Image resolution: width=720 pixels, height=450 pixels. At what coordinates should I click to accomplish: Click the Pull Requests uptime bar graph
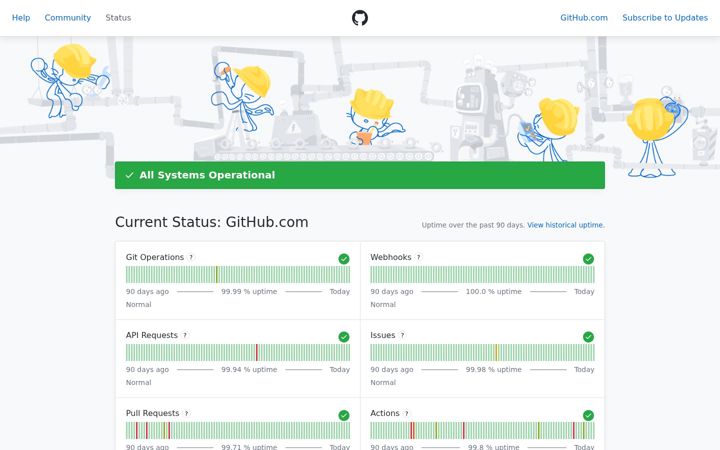tap(238, 431)
